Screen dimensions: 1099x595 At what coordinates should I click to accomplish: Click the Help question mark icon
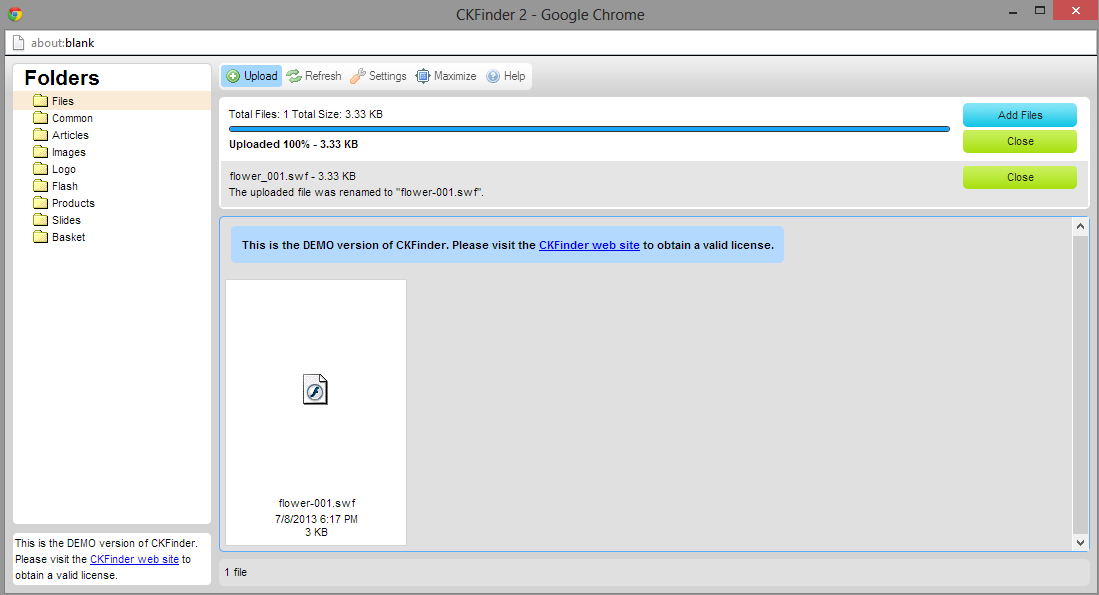coord(493,76)
